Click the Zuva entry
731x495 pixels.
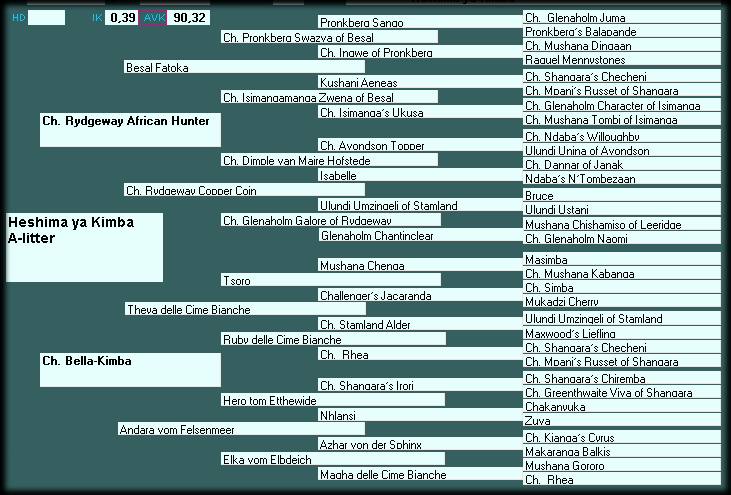pyautogui.click(x=622, y=420)
